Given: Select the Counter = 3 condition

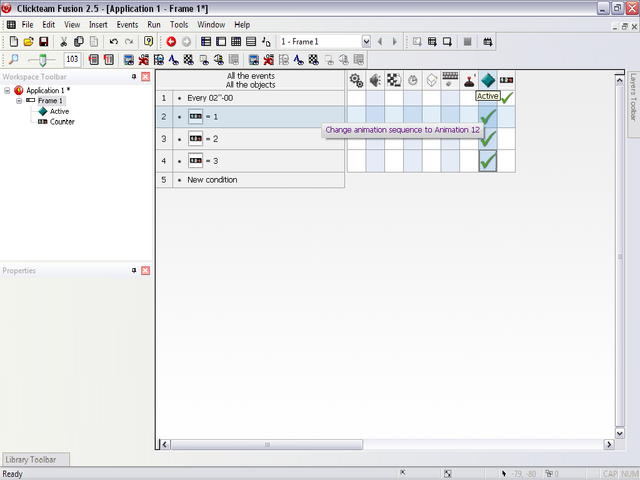Looking at the screenshot, I should pos(203,161).
